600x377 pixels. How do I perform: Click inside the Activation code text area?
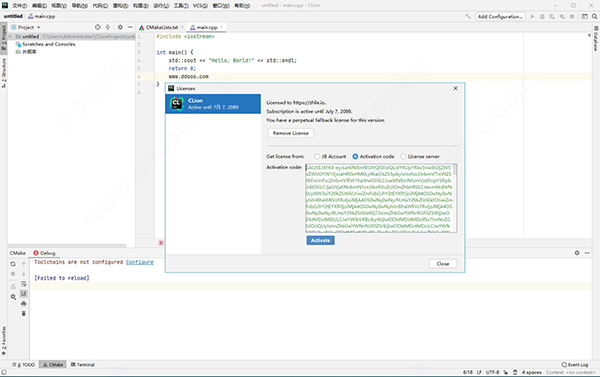[x=379, y=198]
